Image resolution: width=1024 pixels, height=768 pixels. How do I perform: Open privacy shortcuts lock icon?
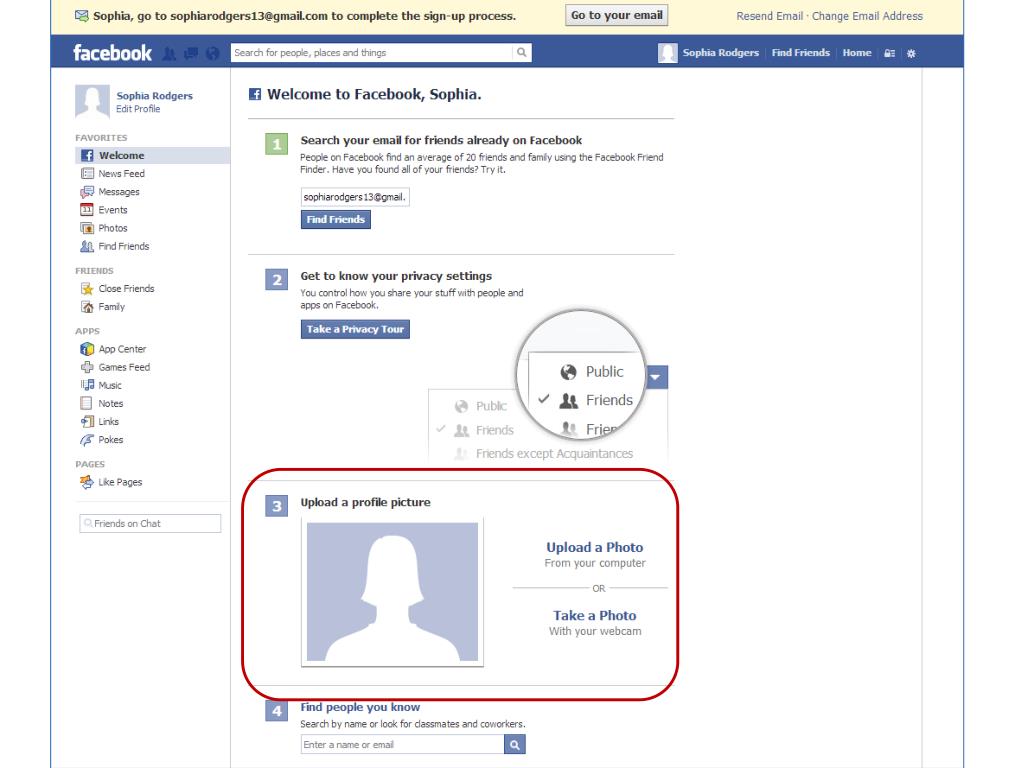tap(889, 54)
